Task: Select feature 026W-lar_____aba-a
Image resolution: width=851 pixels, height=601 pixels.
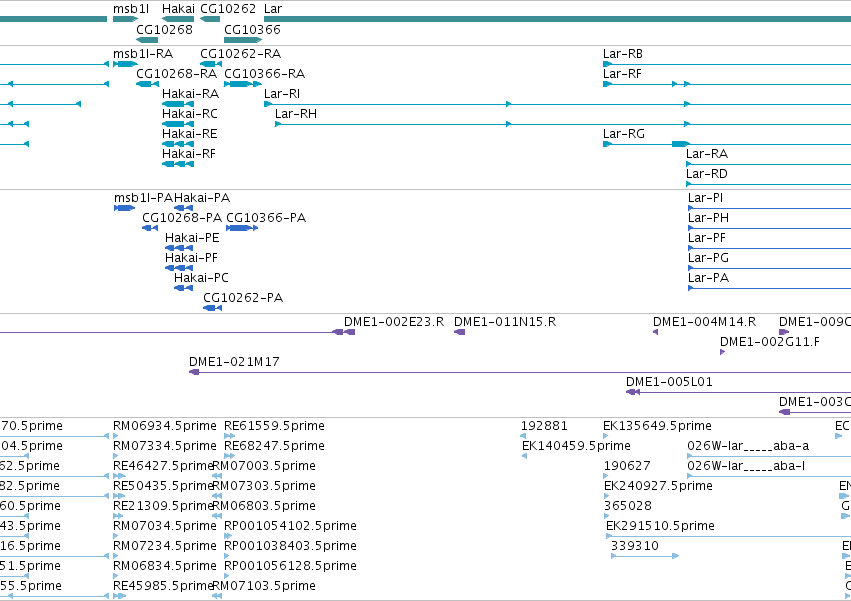Action: (x=748, y=447)
